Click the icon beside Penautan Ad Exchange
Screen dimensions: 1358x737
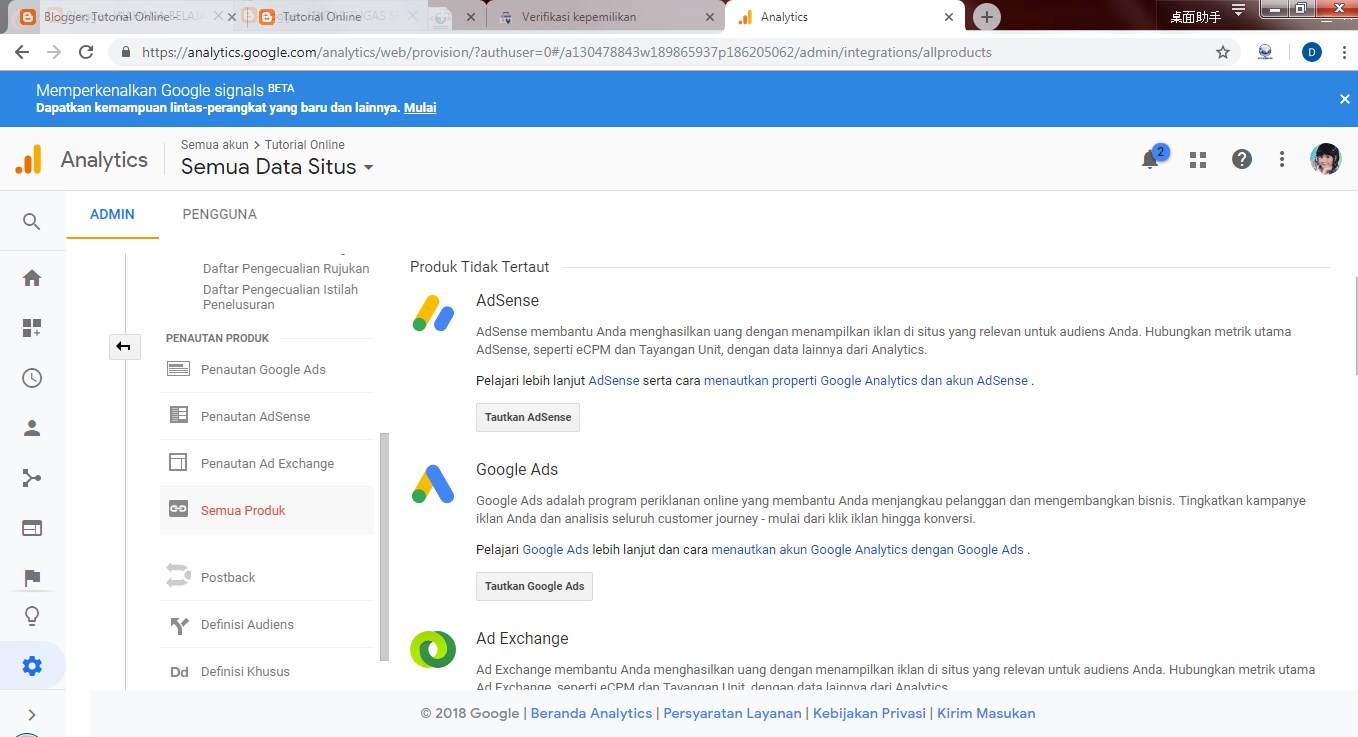pyautogui.click(x=179, y=462)
